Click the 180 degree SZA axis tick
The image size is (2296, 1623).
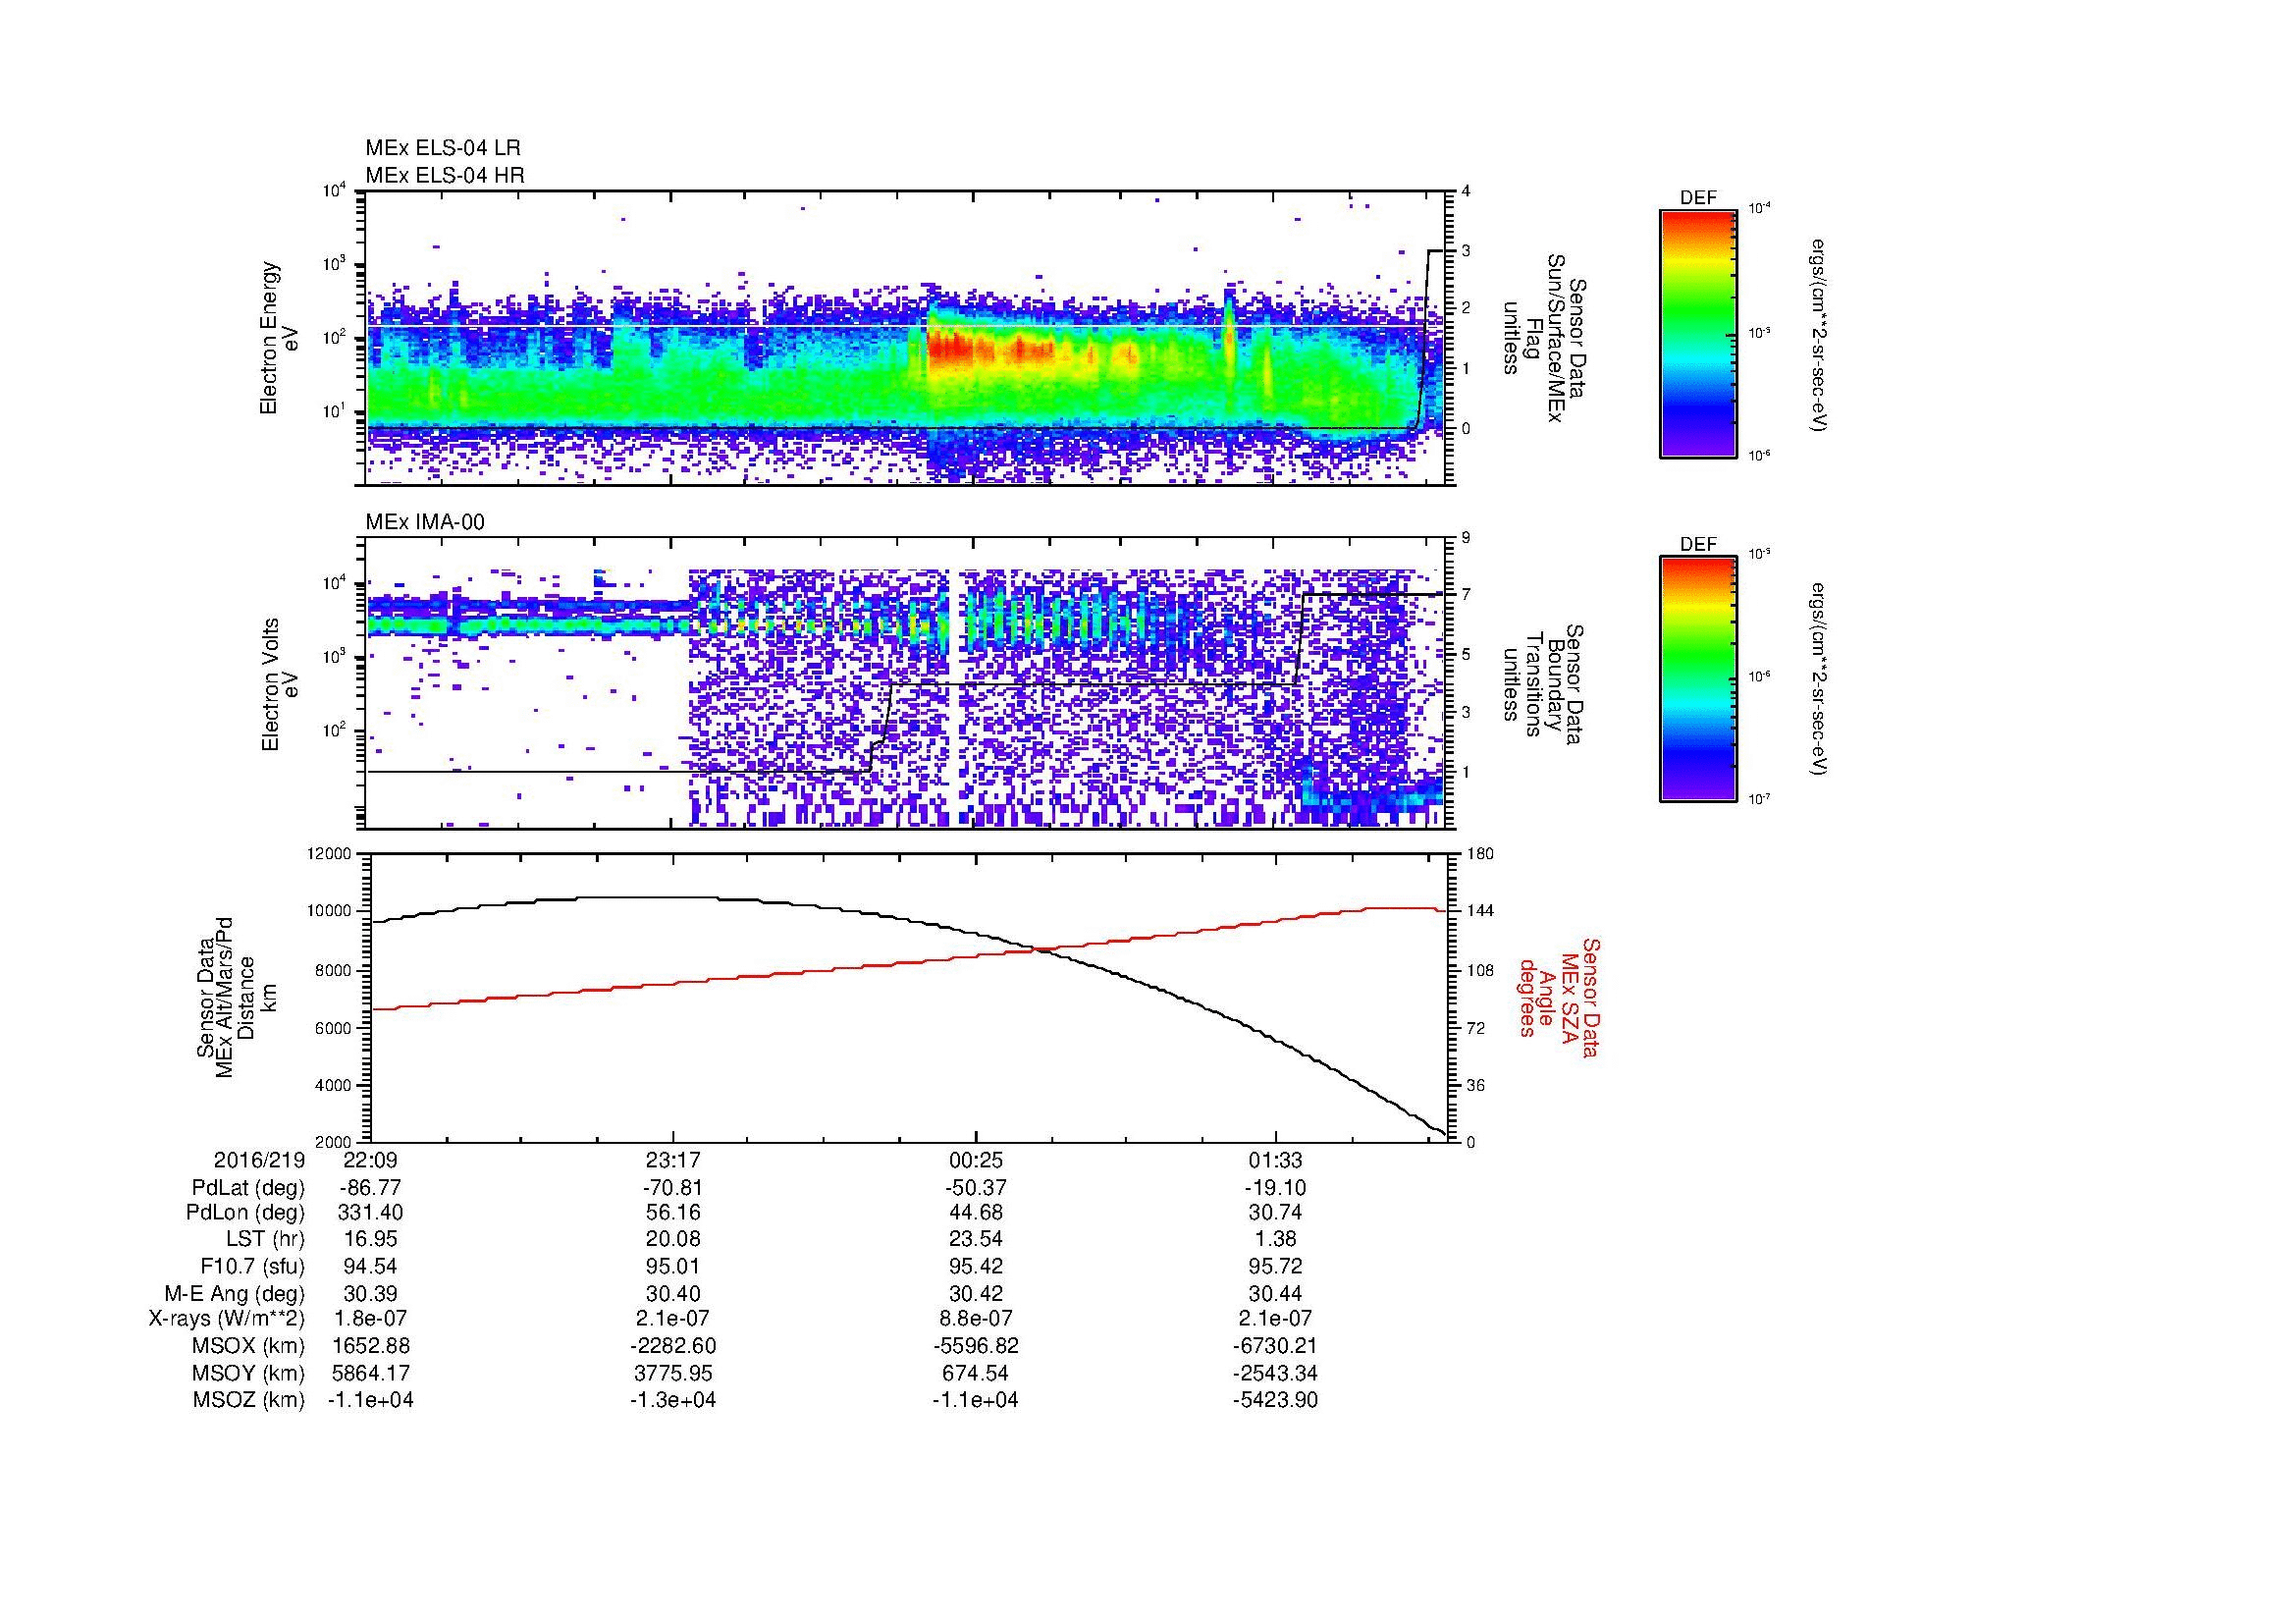point(1480,854)
